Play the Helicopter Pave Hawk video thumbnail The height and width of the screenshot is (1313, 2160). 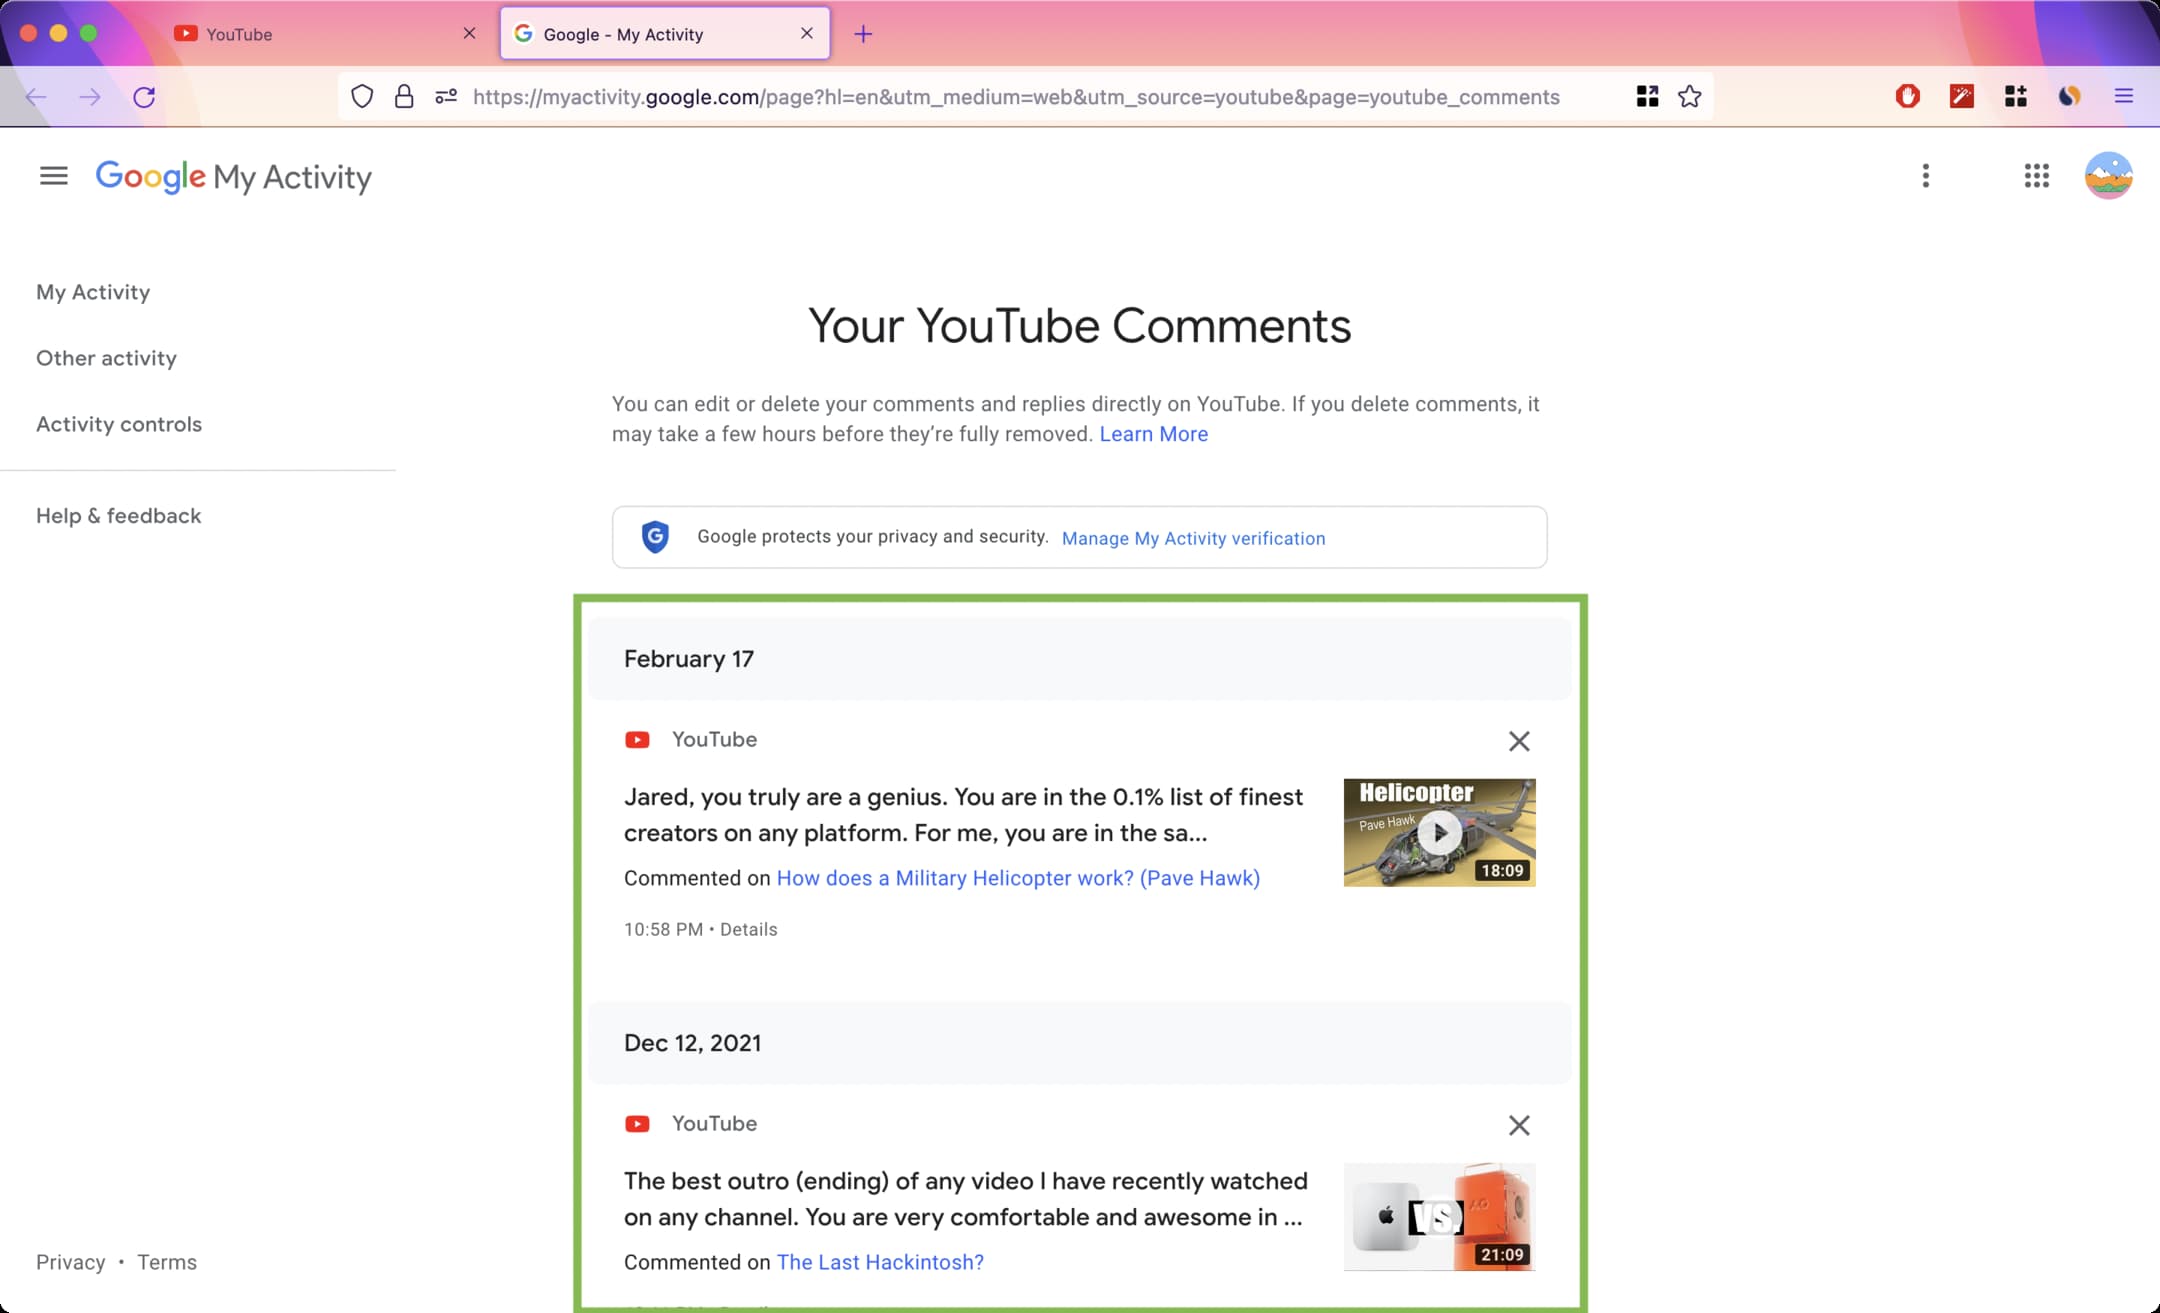[1439, 833]
